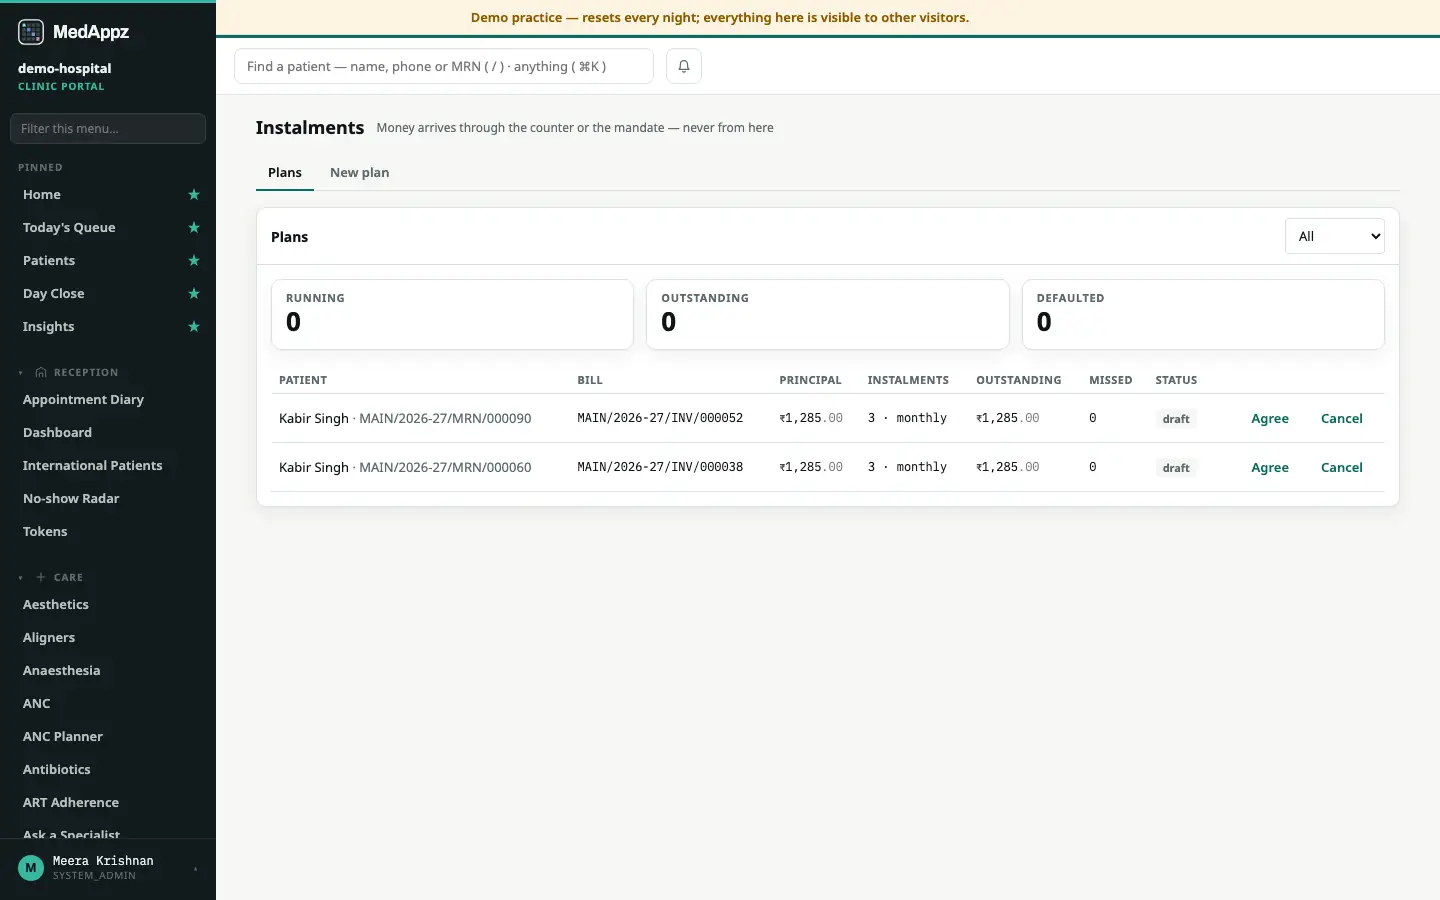Open Aligners menu item

tap(49, 638)
